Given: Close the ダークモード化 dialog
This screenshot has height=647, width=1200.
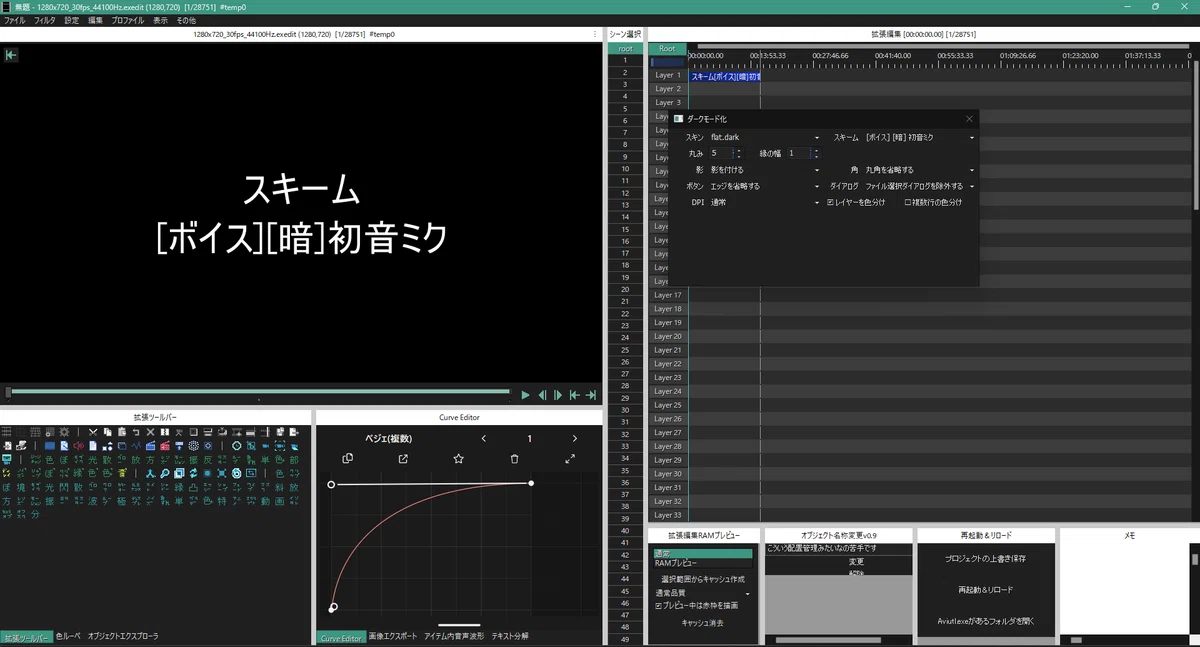Looking at the screenshot, I should [968, 119].
